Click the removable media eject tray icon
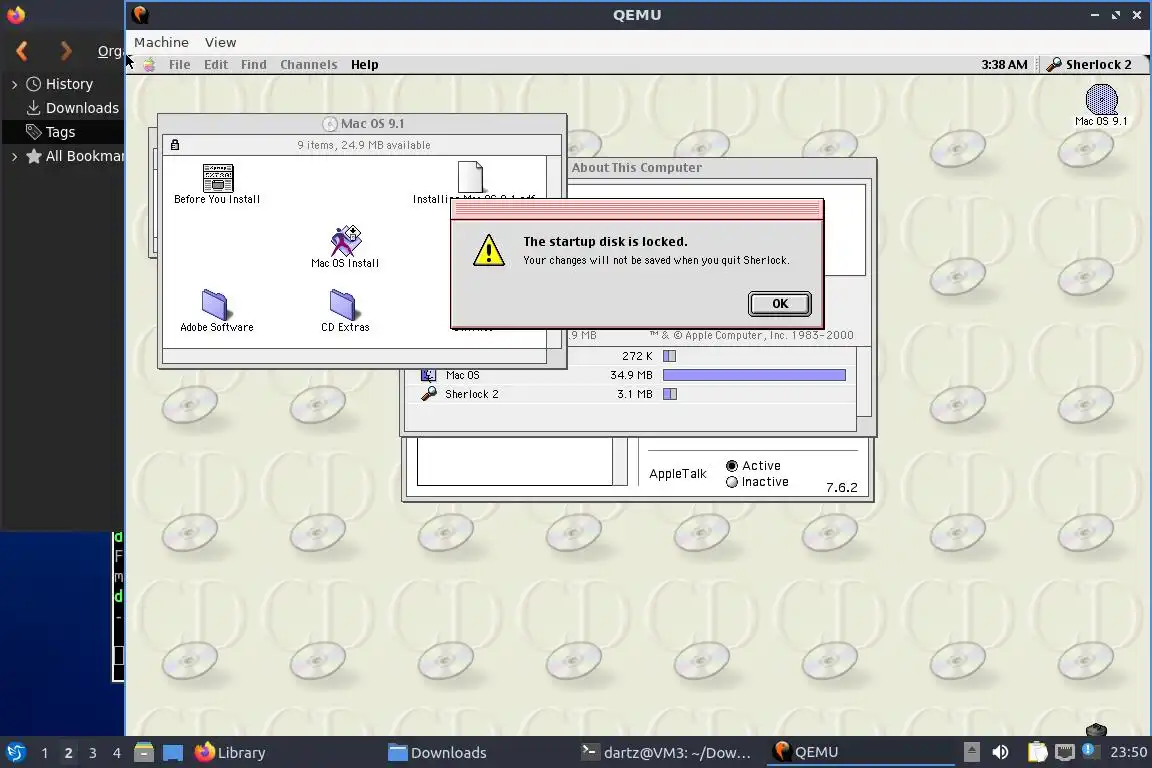1152x768 pixels. [x=971, y=753]
